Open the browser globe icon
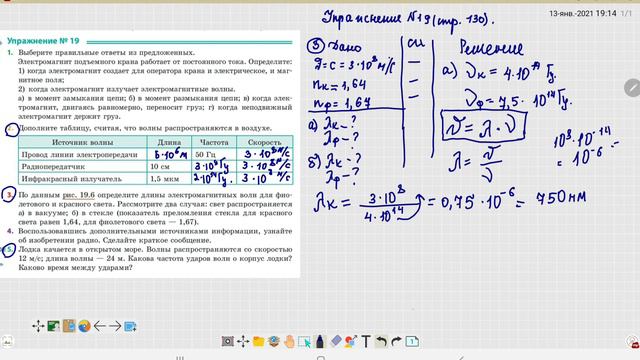640x360 pixels. pyautogui.click(x=84, y=326)
